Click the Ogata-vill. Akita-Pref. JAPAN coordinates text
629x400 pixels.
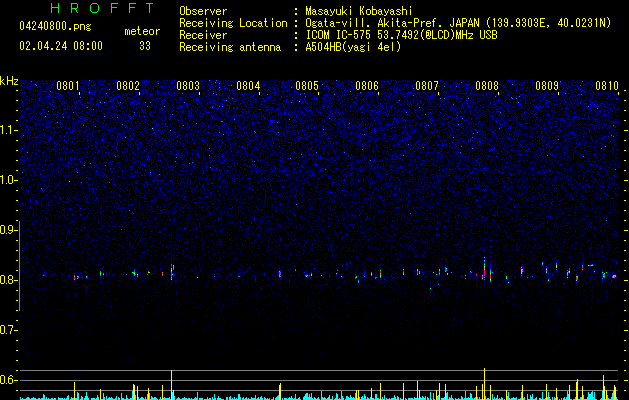click(x=458, y=23)
